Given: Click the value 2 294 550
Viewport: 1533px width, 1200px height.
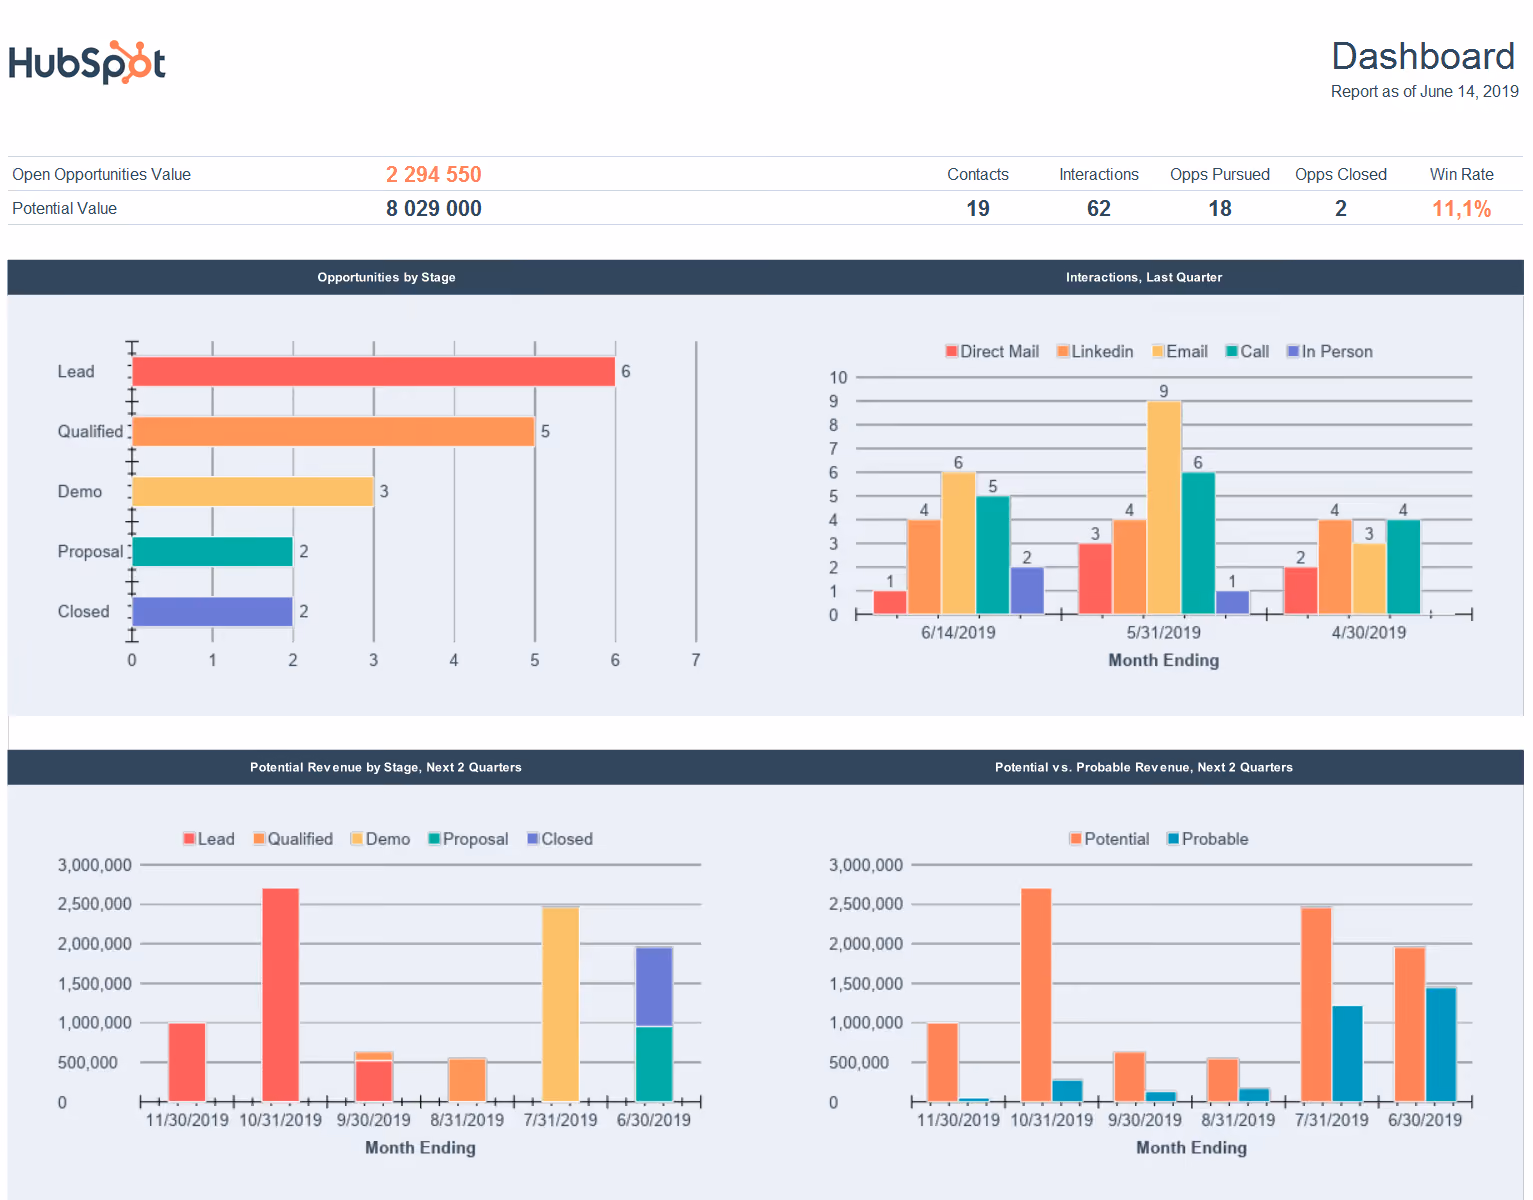Looking at the screenshot, I should [x=434, y=174].
